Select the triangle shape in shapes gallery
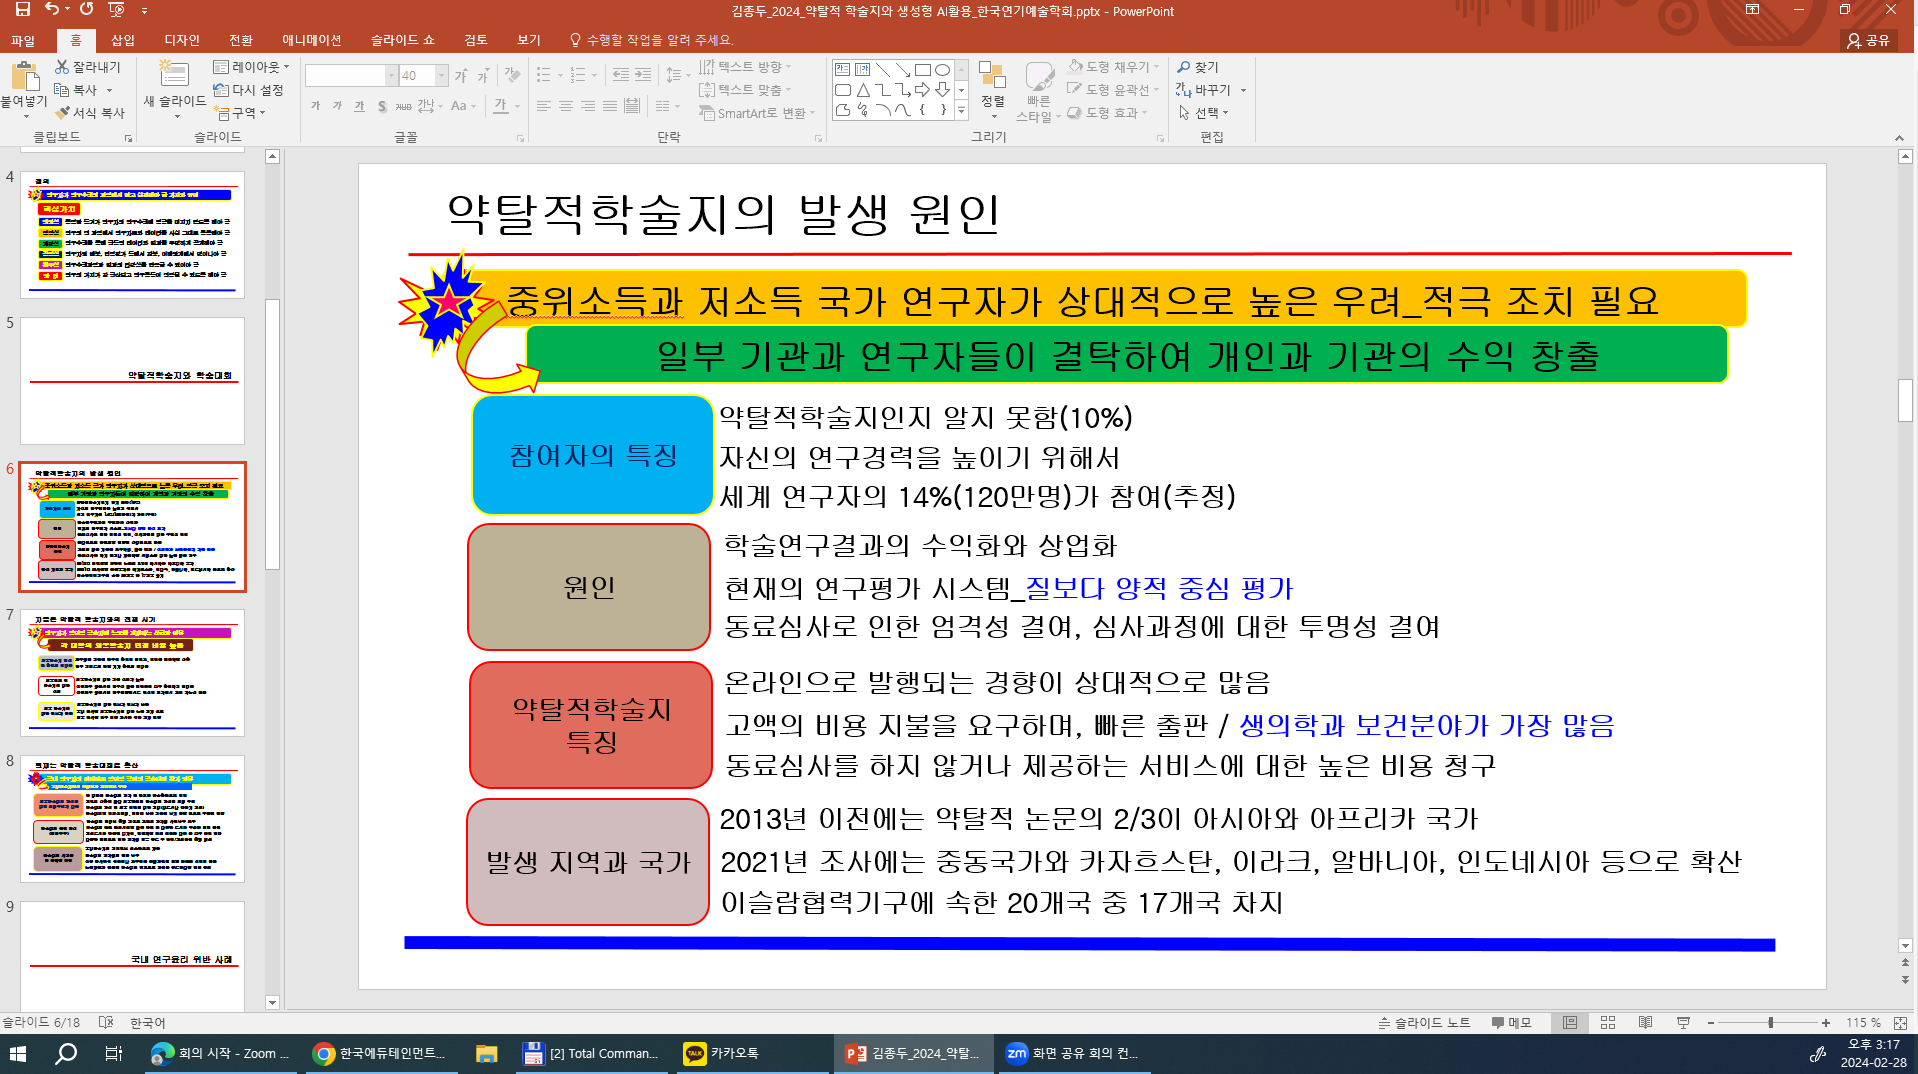Screen dimensions: 1918x1074 click(x=863, y=90)
